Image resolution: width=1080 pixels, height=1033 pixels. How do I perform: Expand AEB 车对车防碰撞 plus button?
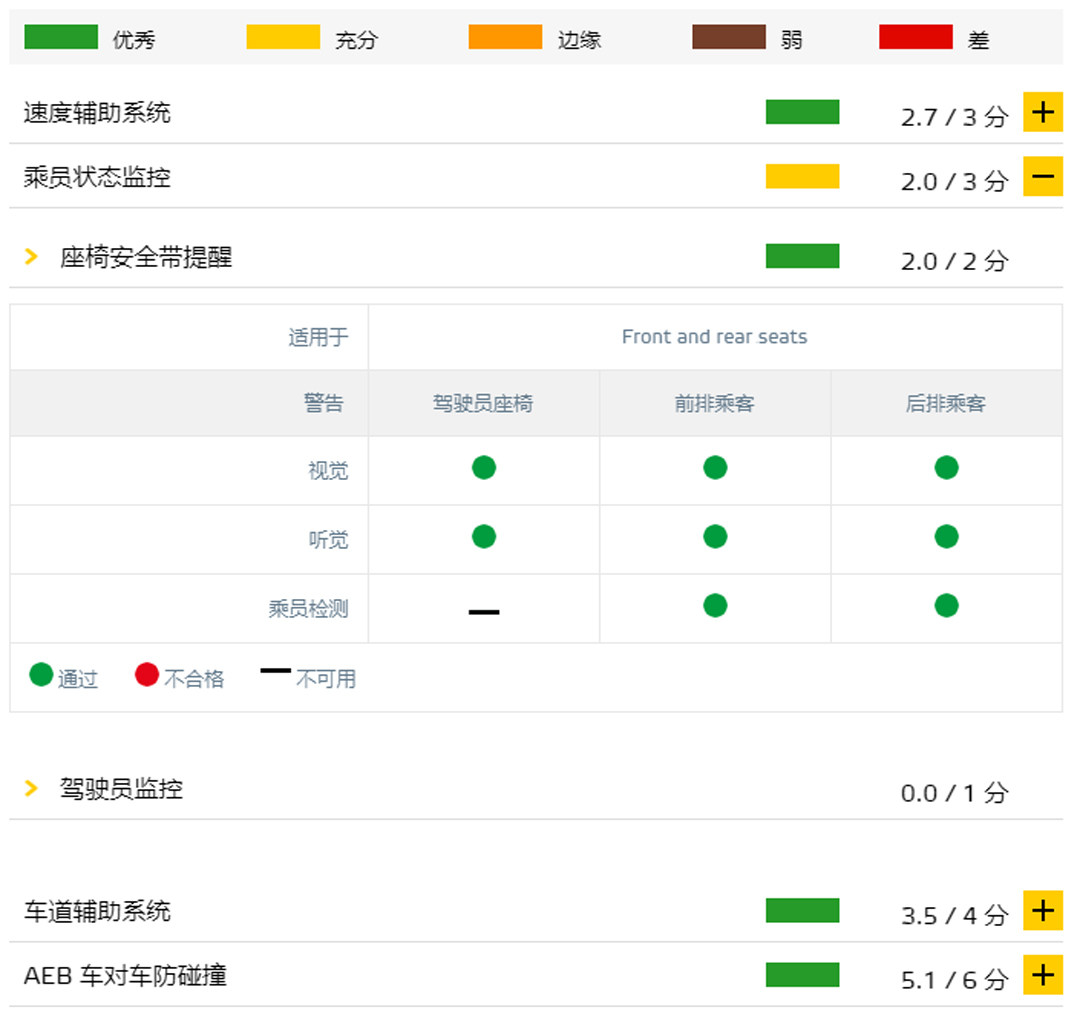1042,975
